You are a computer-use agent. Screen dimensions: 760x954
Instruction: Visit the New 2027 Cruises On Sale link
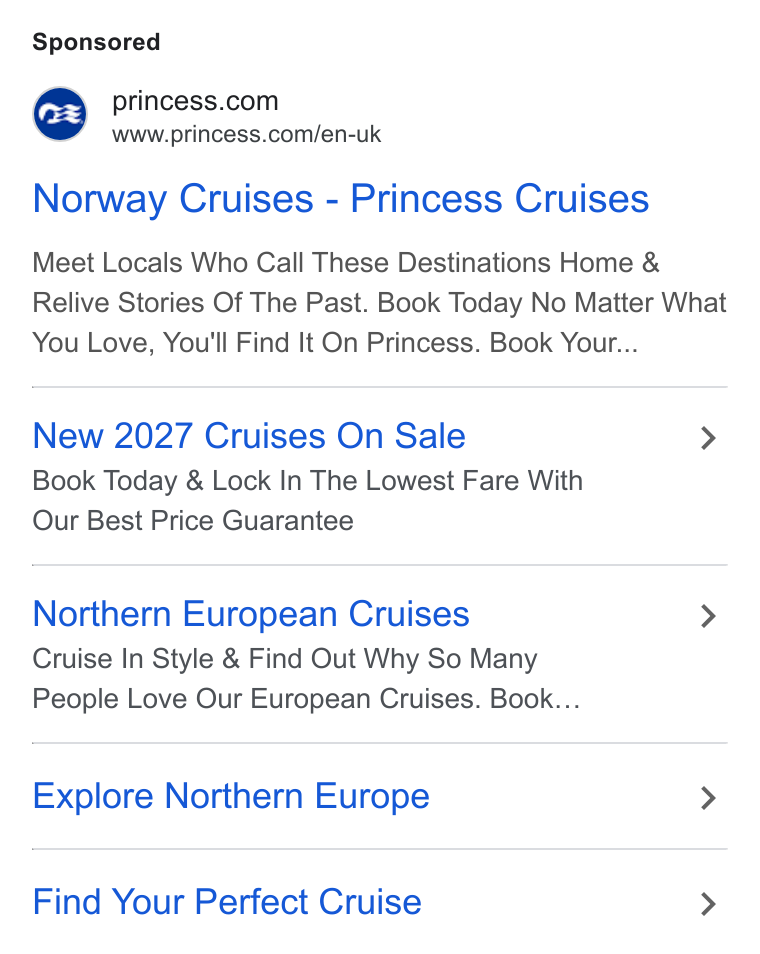(x=249, y=436)
